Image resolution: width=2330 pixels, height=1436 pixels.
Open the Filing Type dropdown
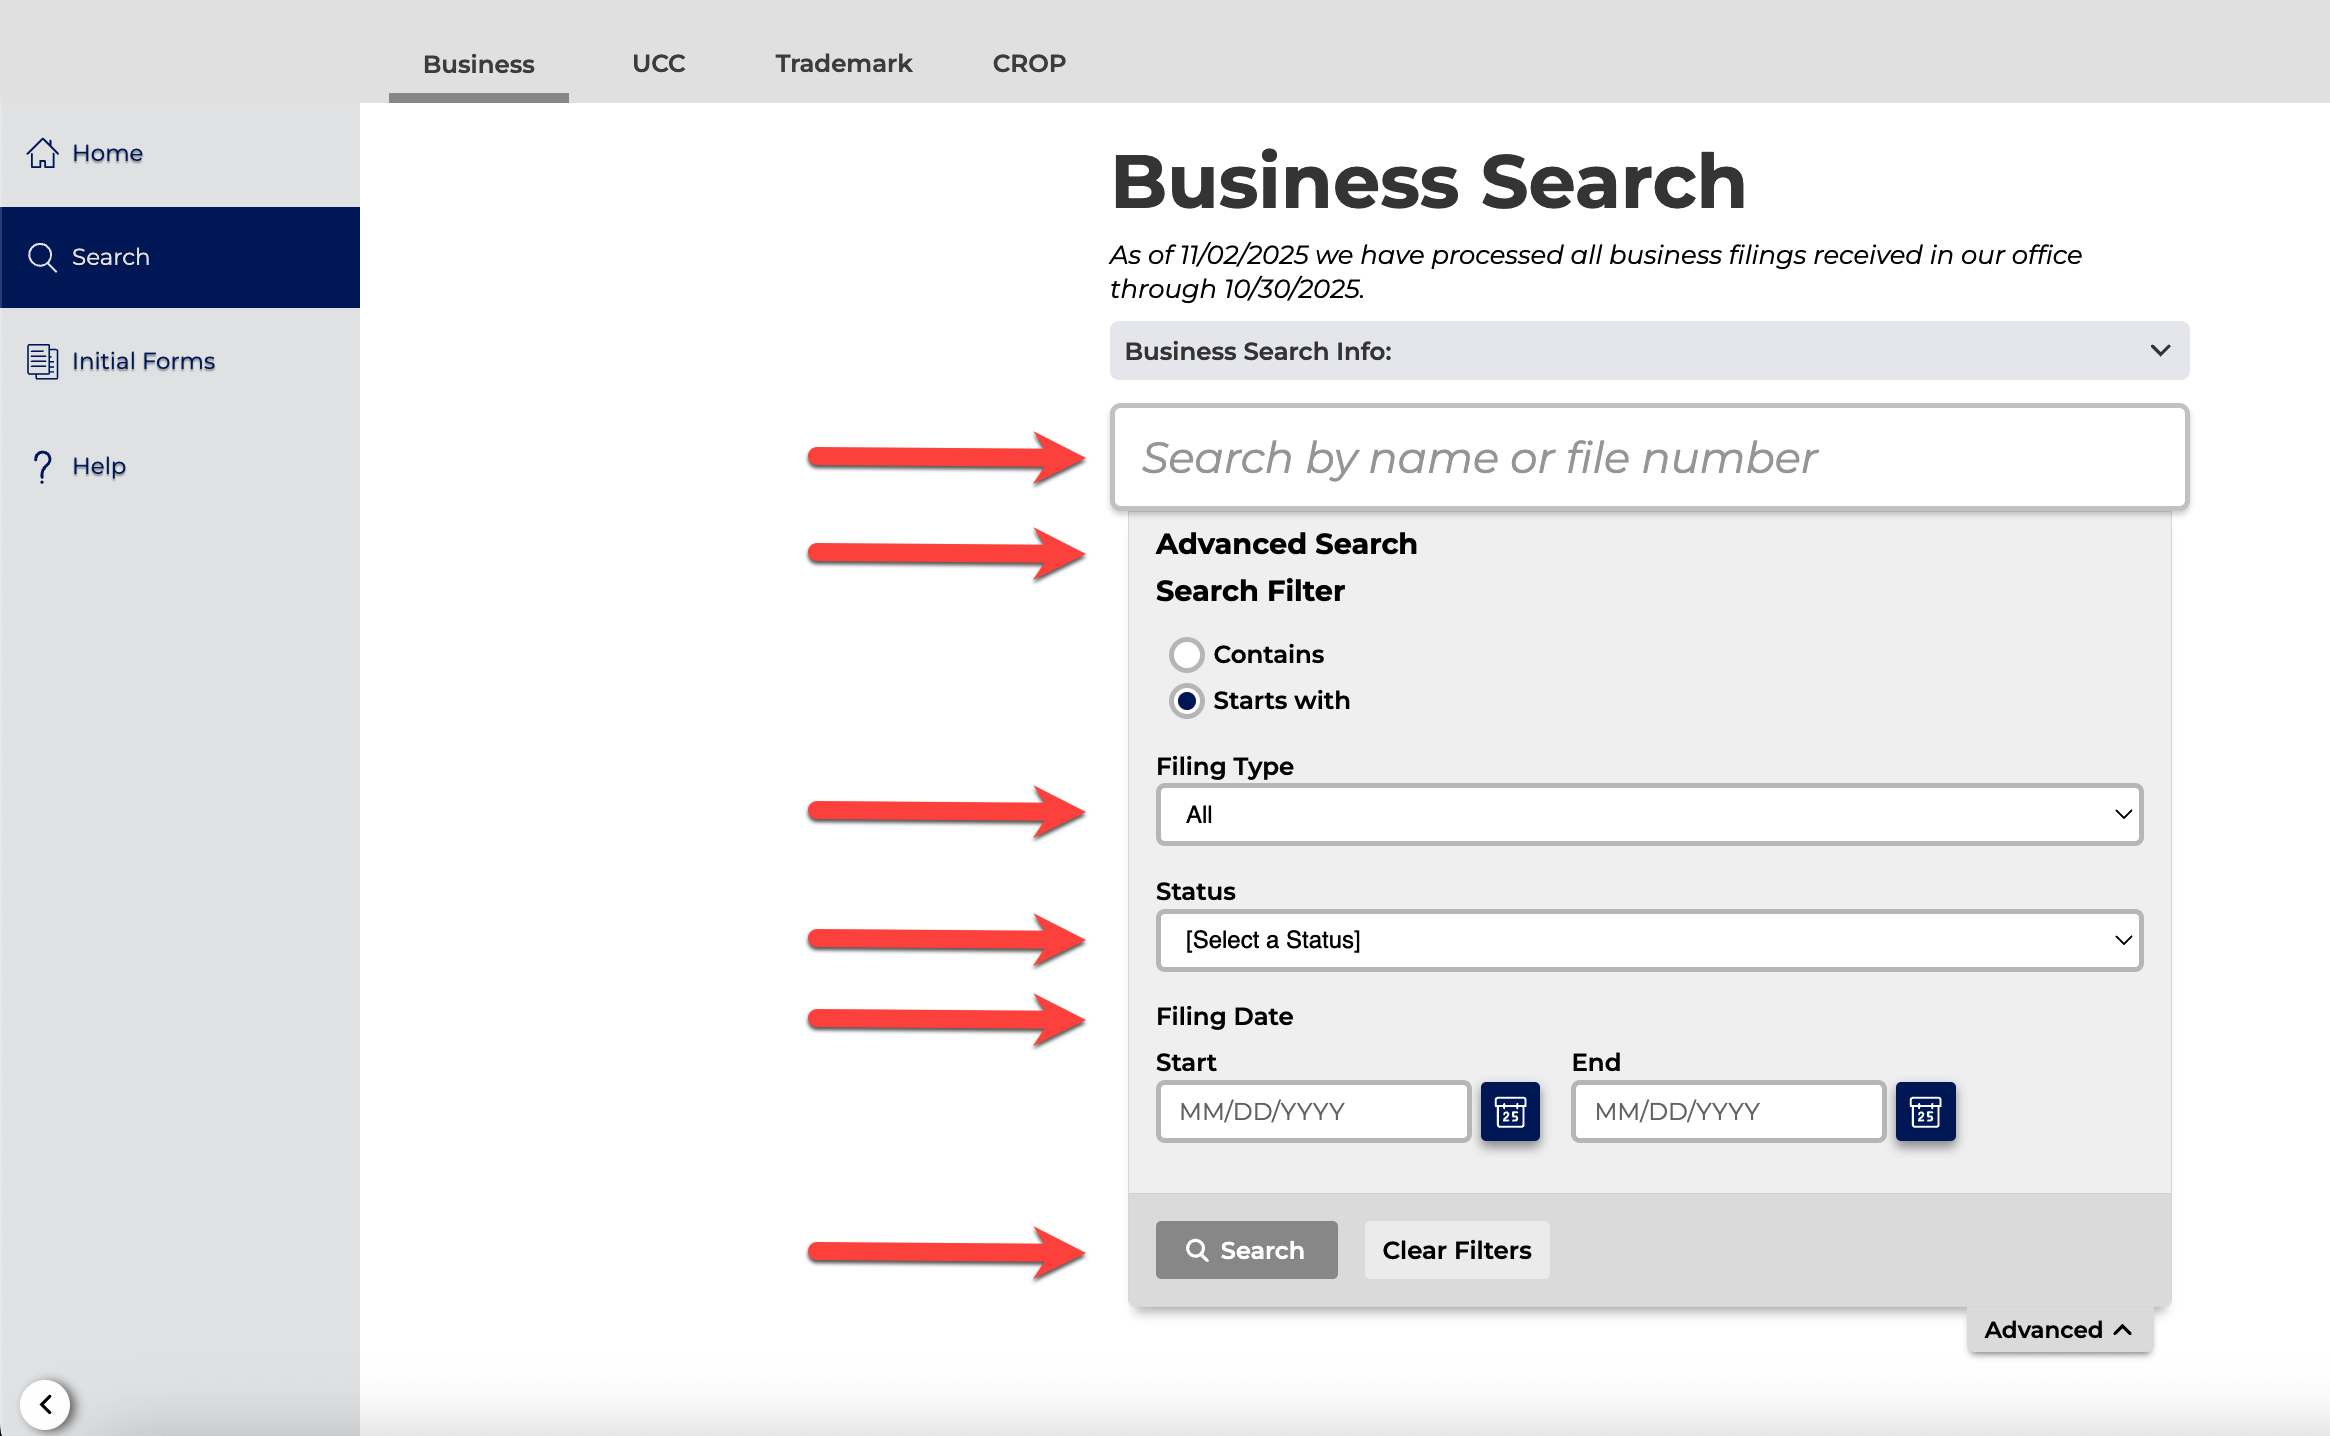pos(1648,815)
